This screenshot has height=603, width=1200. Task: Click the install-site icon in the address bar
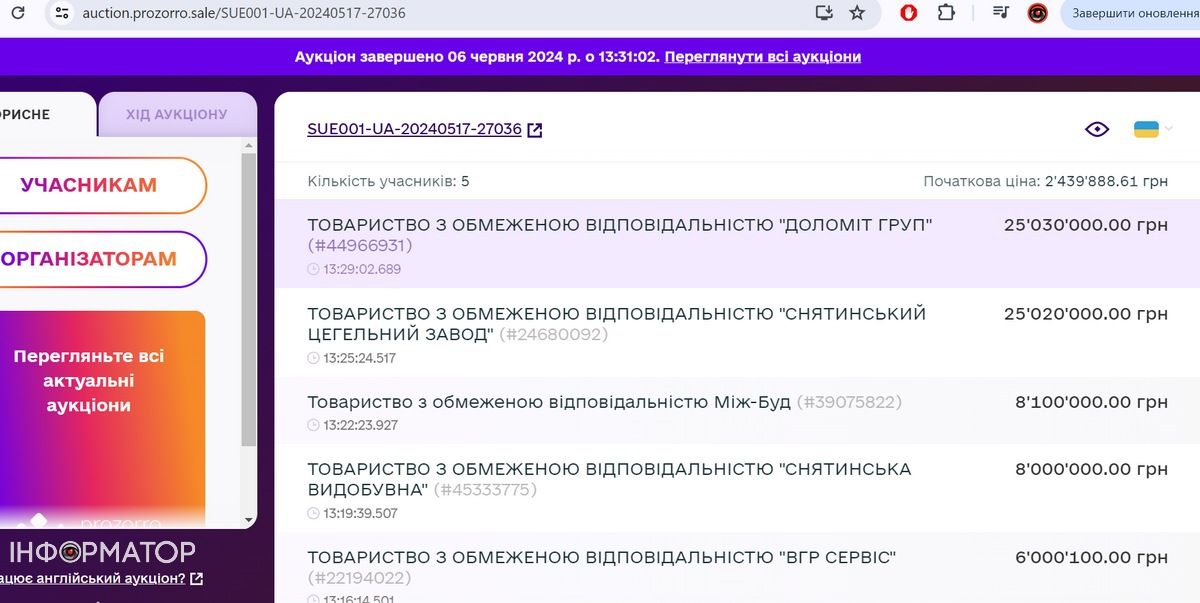coord(822,14)
